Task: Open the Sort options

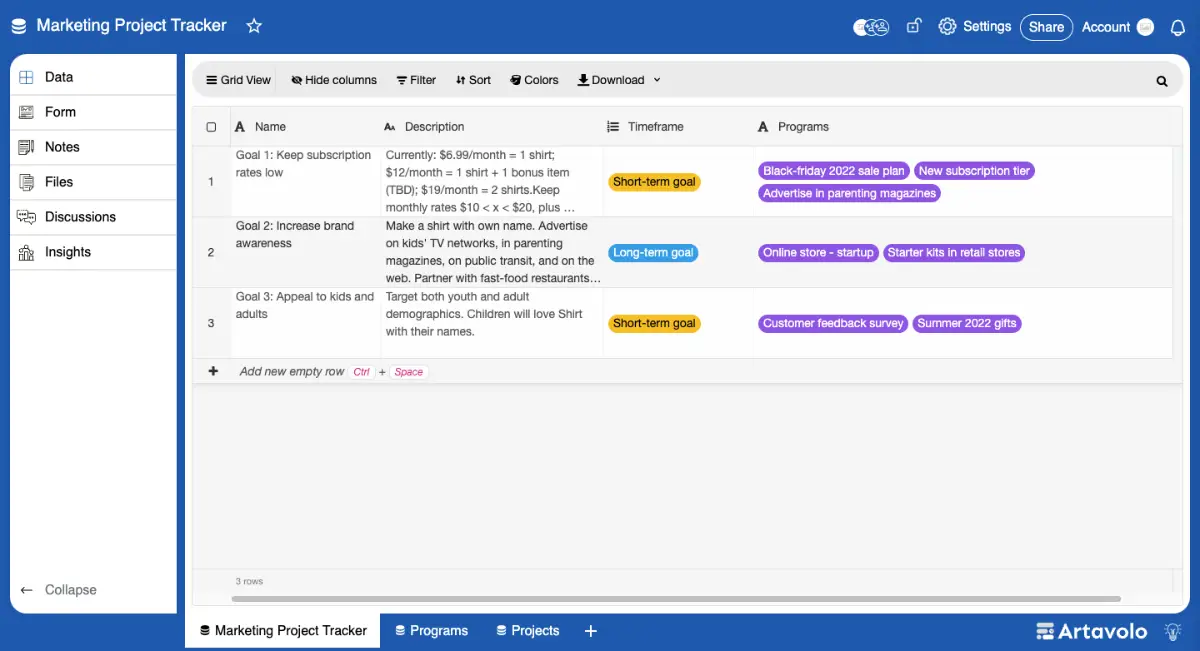Action: pyautogui.click(x=473, y=80)
